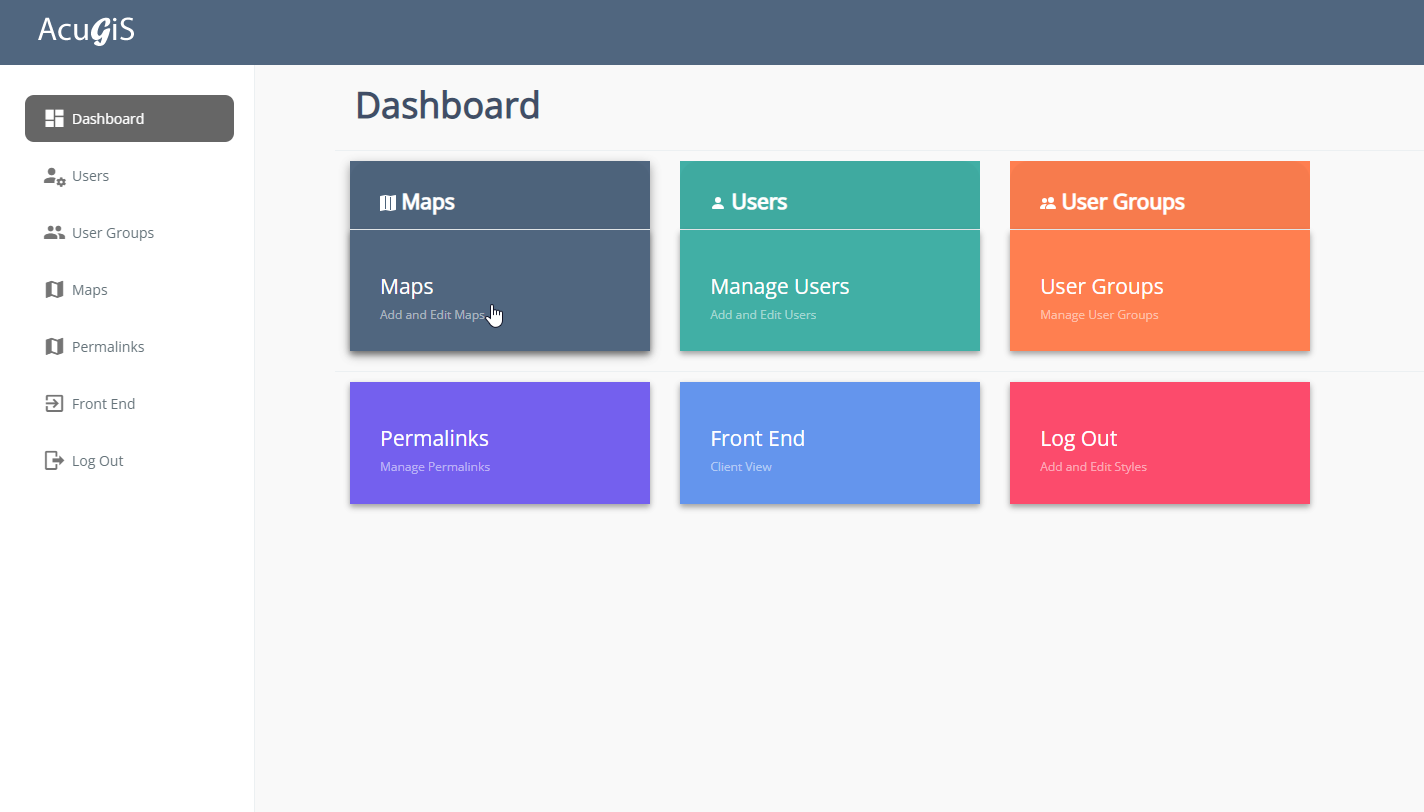The width and height of the screenshot is (1424, 812).
Task: Click the map icon in Maps card header
Action: 388,203
